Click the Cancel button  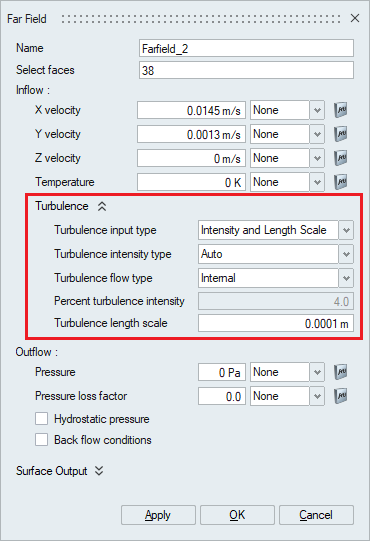[x=316, y=515]
